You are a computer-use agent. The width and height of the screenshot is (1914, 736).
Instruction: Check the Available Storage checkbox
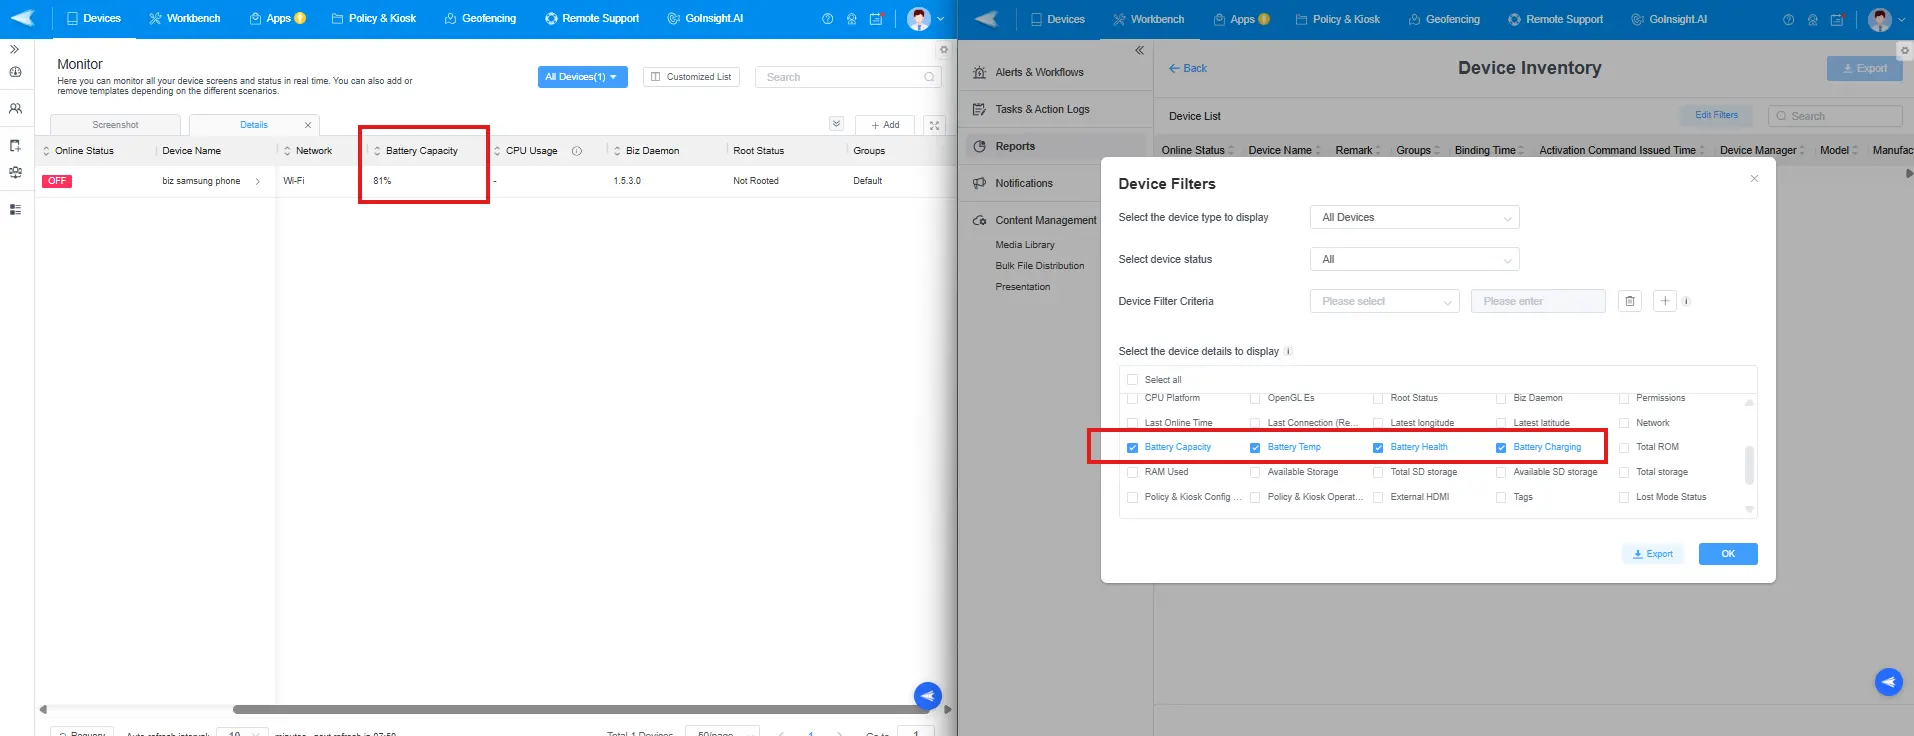[1255, 472]
